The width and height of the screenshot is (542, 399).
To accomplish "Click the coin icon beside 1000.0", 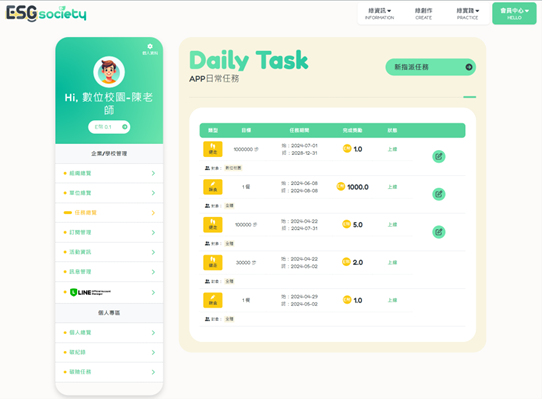I will pos(341,186).
